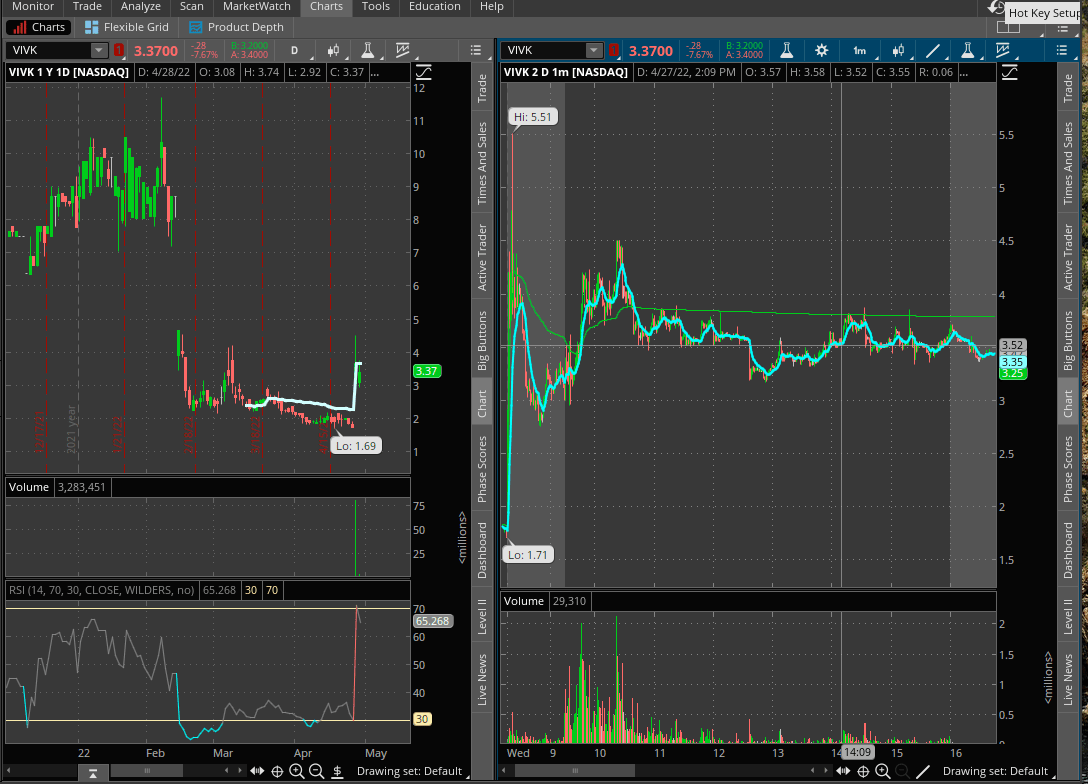Open patterns icon in left chart toolbar

[402, 50]
